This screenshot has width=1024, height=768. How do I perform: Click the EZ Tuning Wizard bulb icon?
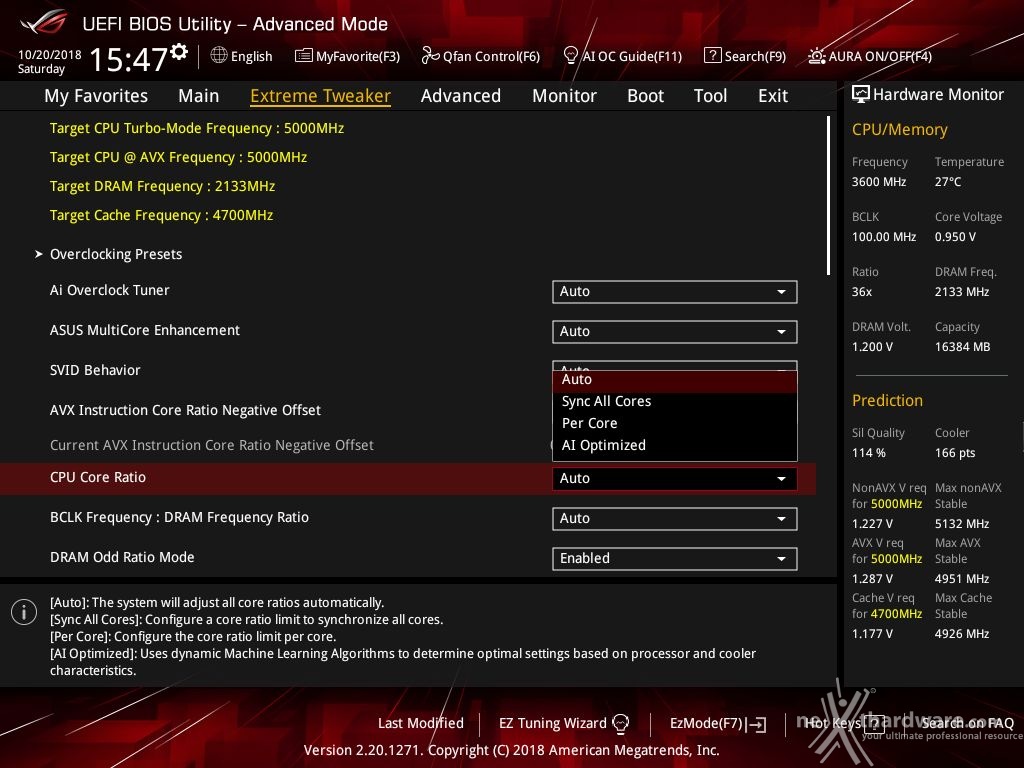620,723
